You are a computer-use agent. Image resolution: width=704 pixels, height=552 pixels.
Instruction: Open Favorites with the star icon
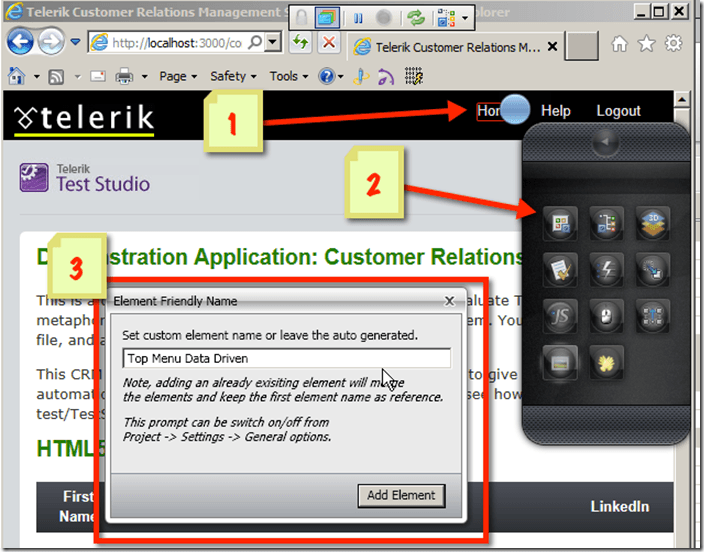point(646,44)
